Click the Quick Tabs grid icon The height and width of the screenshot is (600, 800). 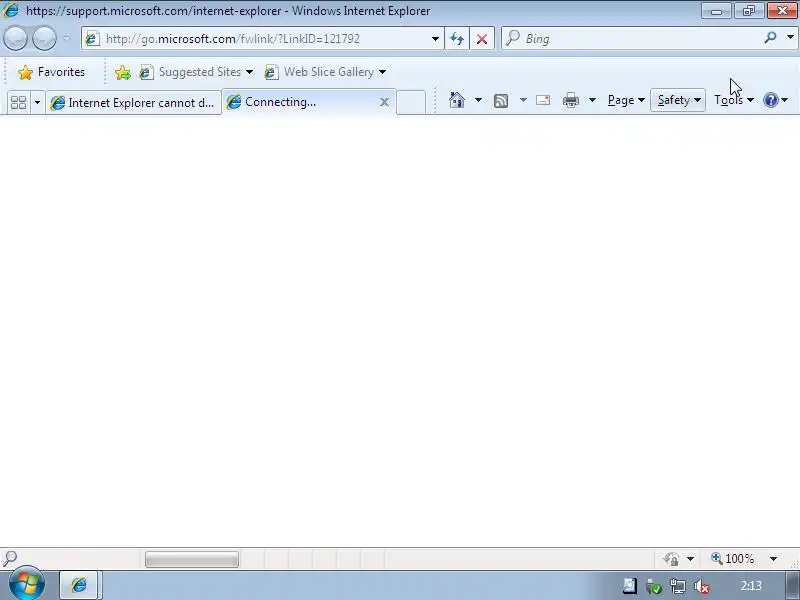tap(18, 102)
